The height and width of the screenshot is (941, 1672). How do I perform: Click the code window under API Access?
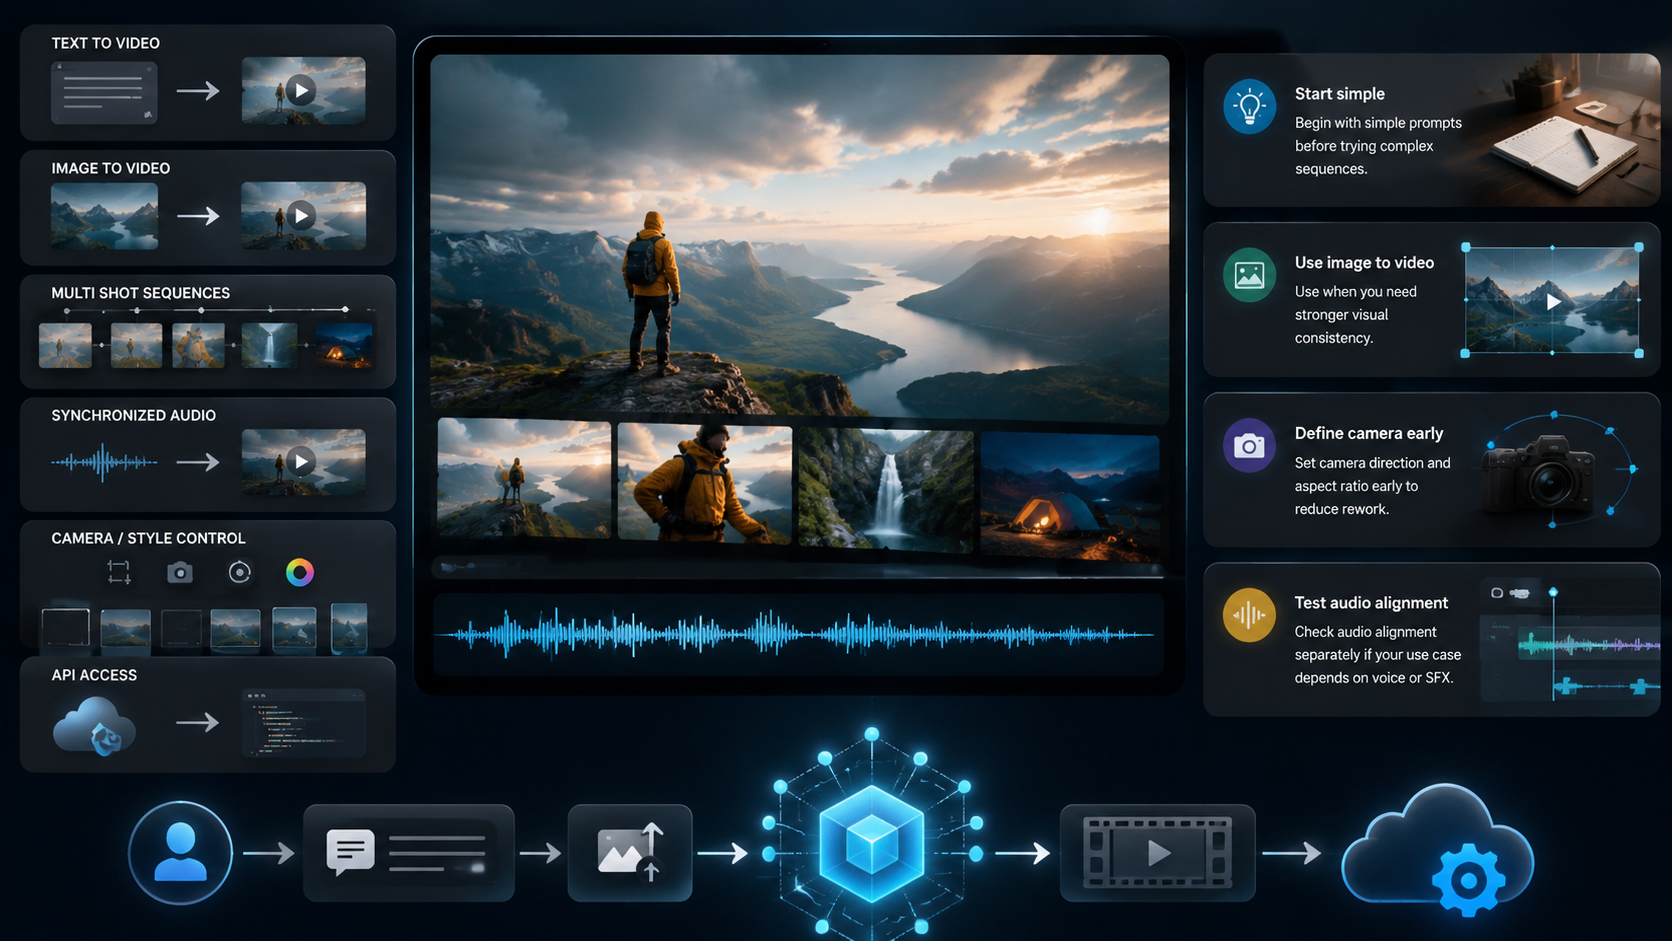click(x=304, y=723)
